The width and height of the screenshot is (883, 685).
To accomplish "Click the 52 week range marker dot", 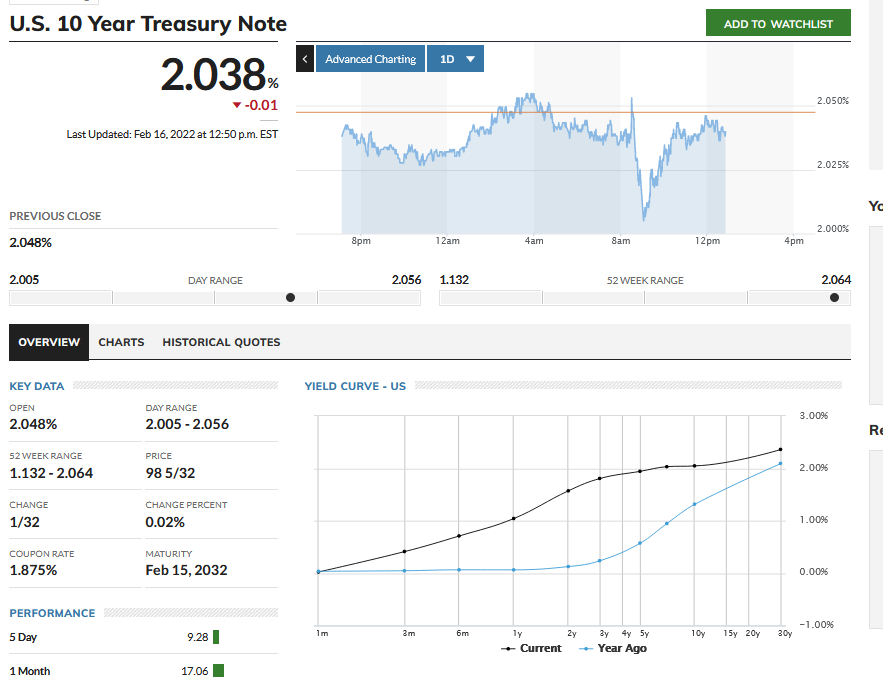I will pos(835,297).
